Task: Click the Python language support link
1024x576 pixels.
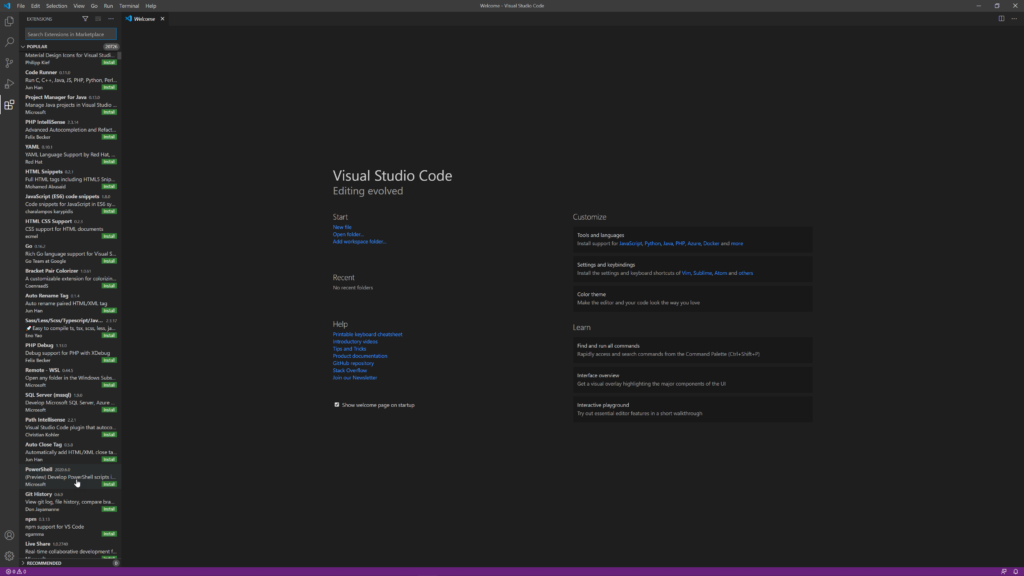Action: 652,244
